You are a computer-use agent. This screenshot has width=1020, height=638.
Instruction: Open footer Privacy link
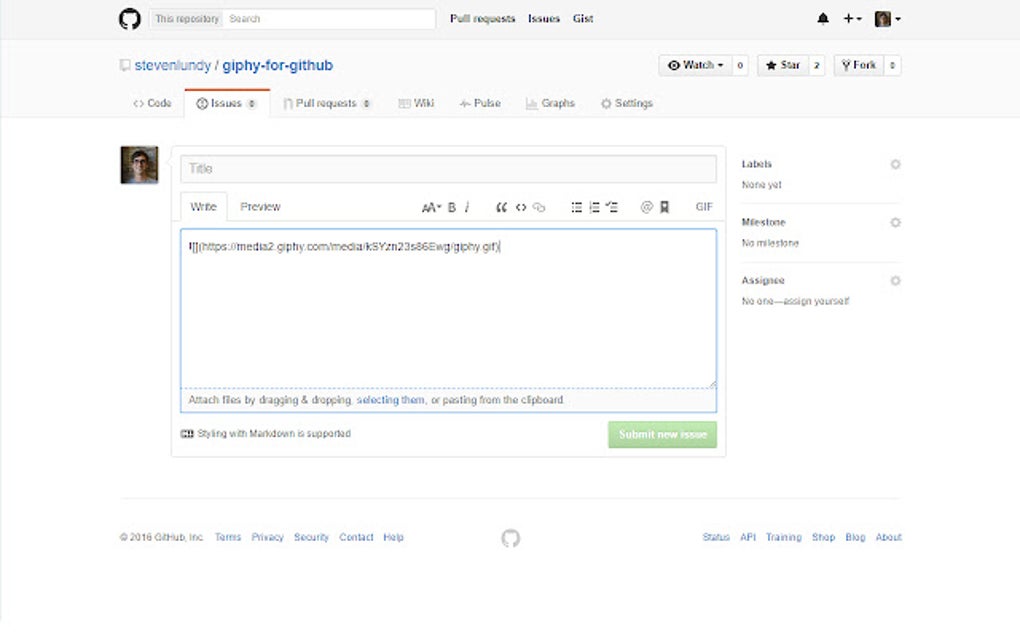267,537
